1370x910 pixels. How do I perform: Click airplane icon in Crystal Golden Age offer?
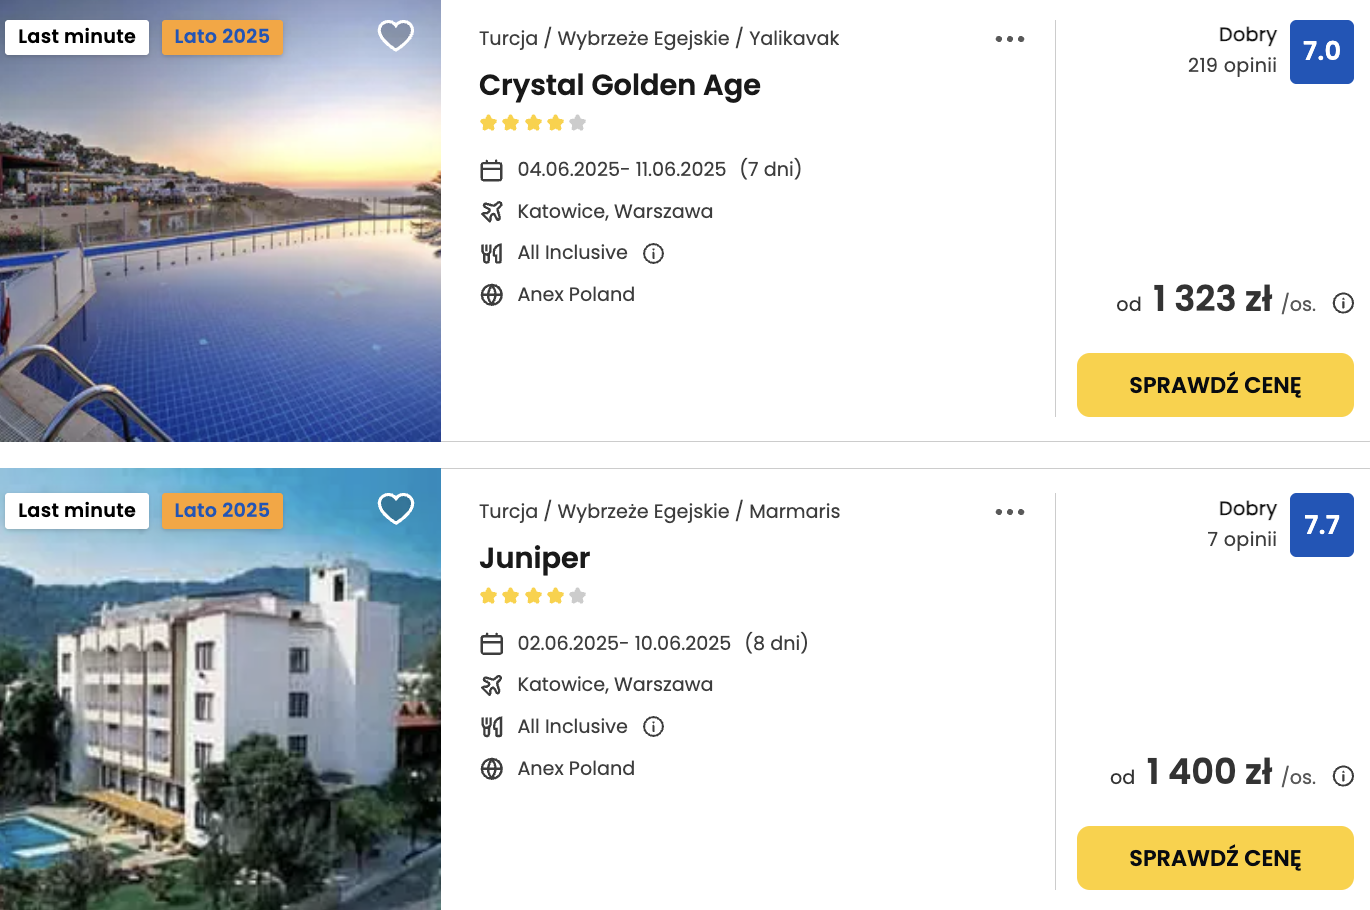tap(491, 212)
